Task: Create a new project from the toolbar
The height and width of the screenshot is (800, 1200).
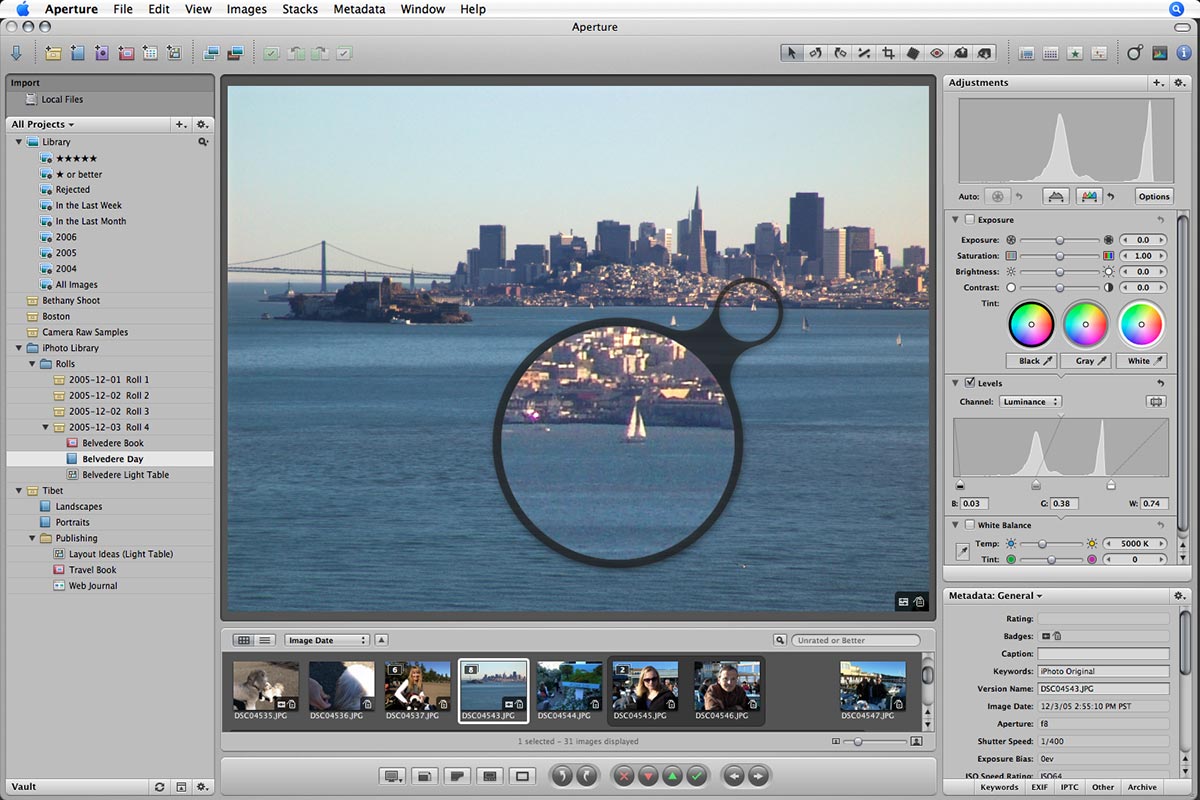Action: [x=53, y=53]
